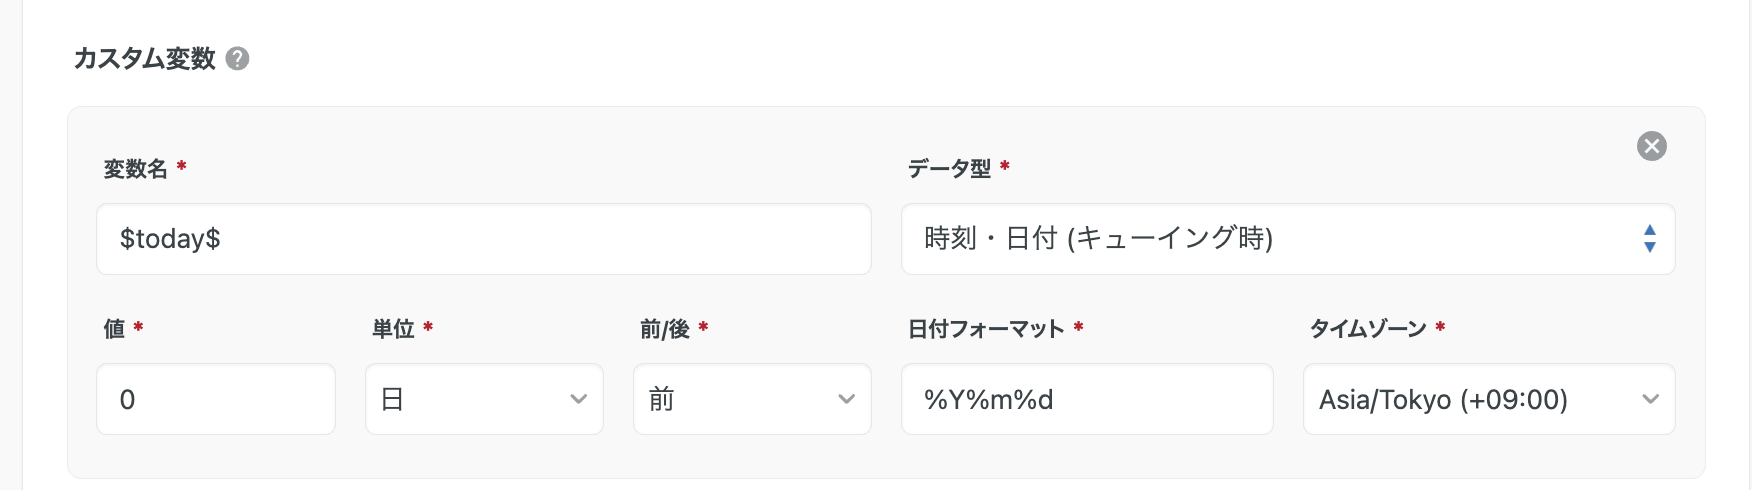Click the カスタム変数 section heading
Screen dimensions: 1752x490
145,59
